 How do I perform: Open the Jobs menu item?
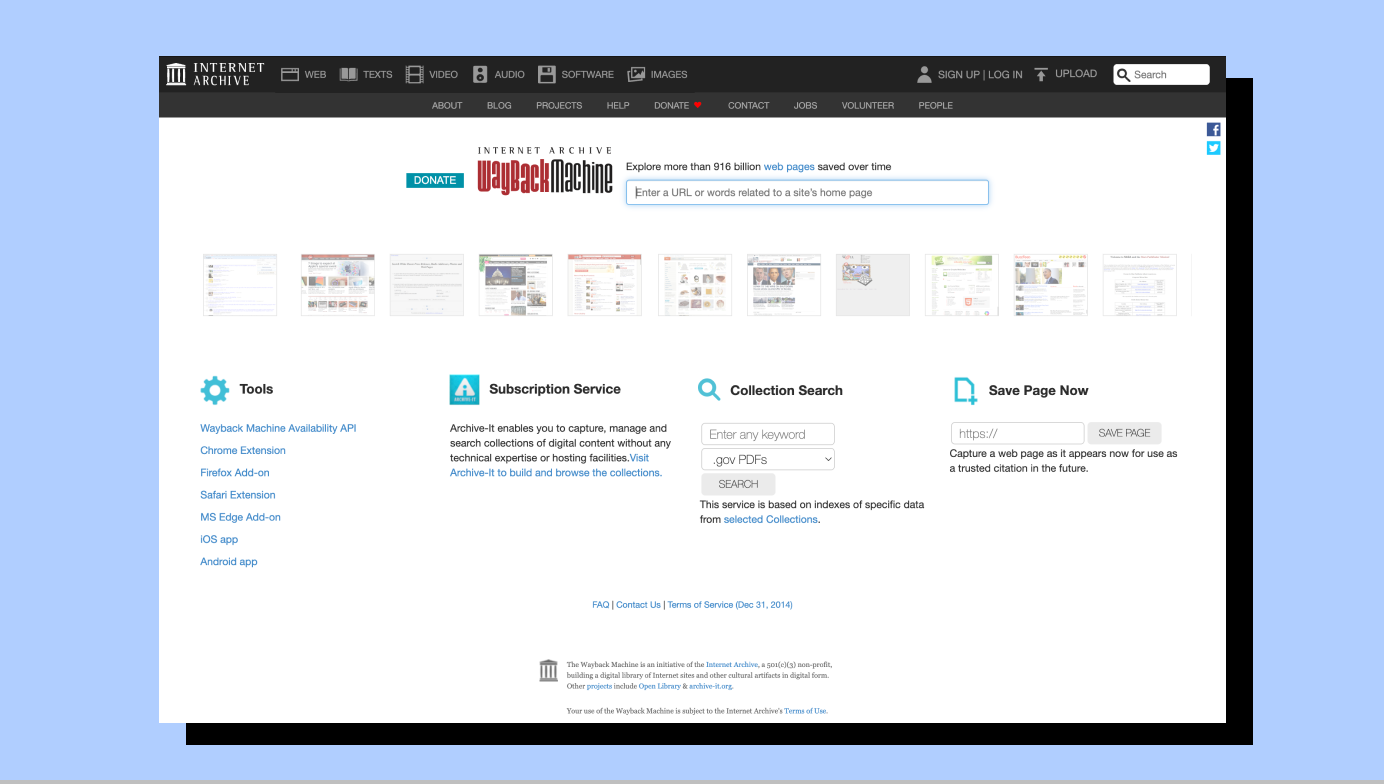click(x=806, y=105)
